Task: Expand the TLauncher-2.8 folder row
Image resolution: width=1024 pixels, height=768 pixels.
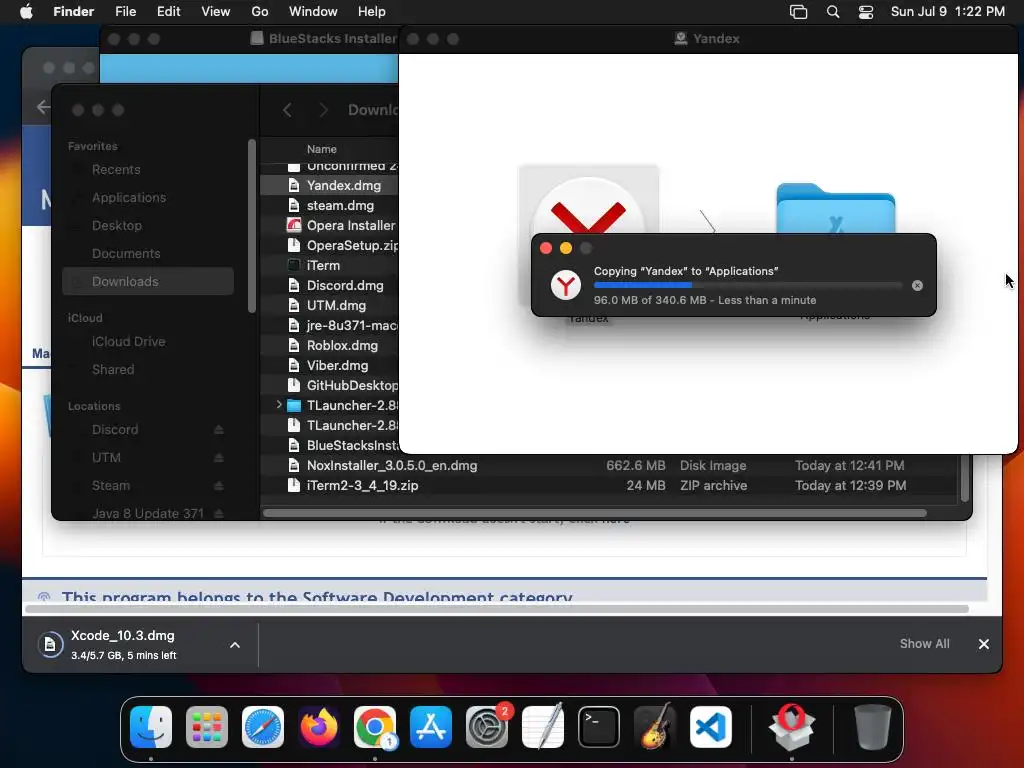Action: coord(279,405)
